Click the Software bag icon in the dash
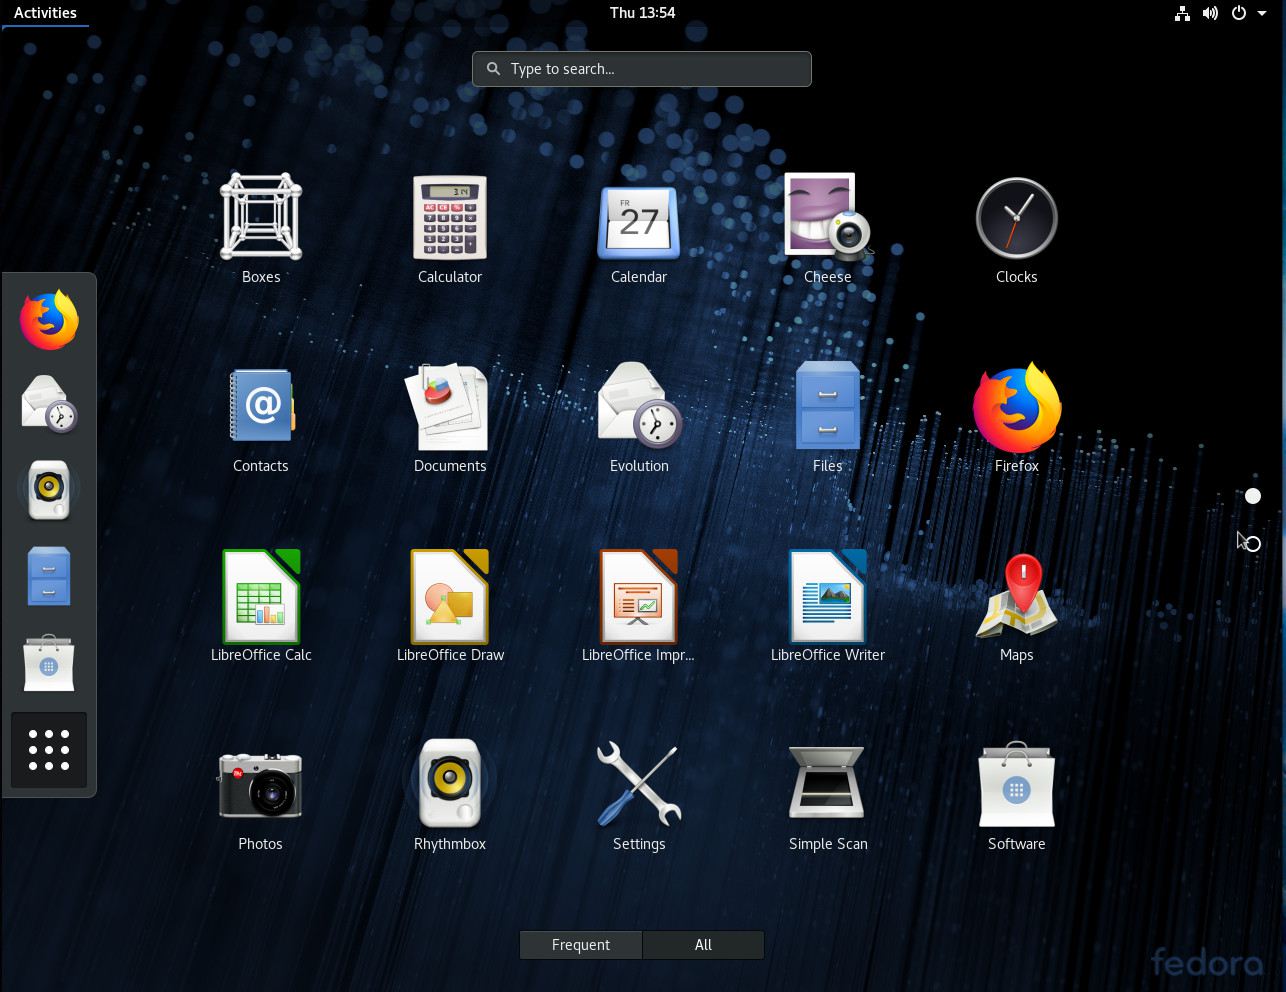 [49, 663]
